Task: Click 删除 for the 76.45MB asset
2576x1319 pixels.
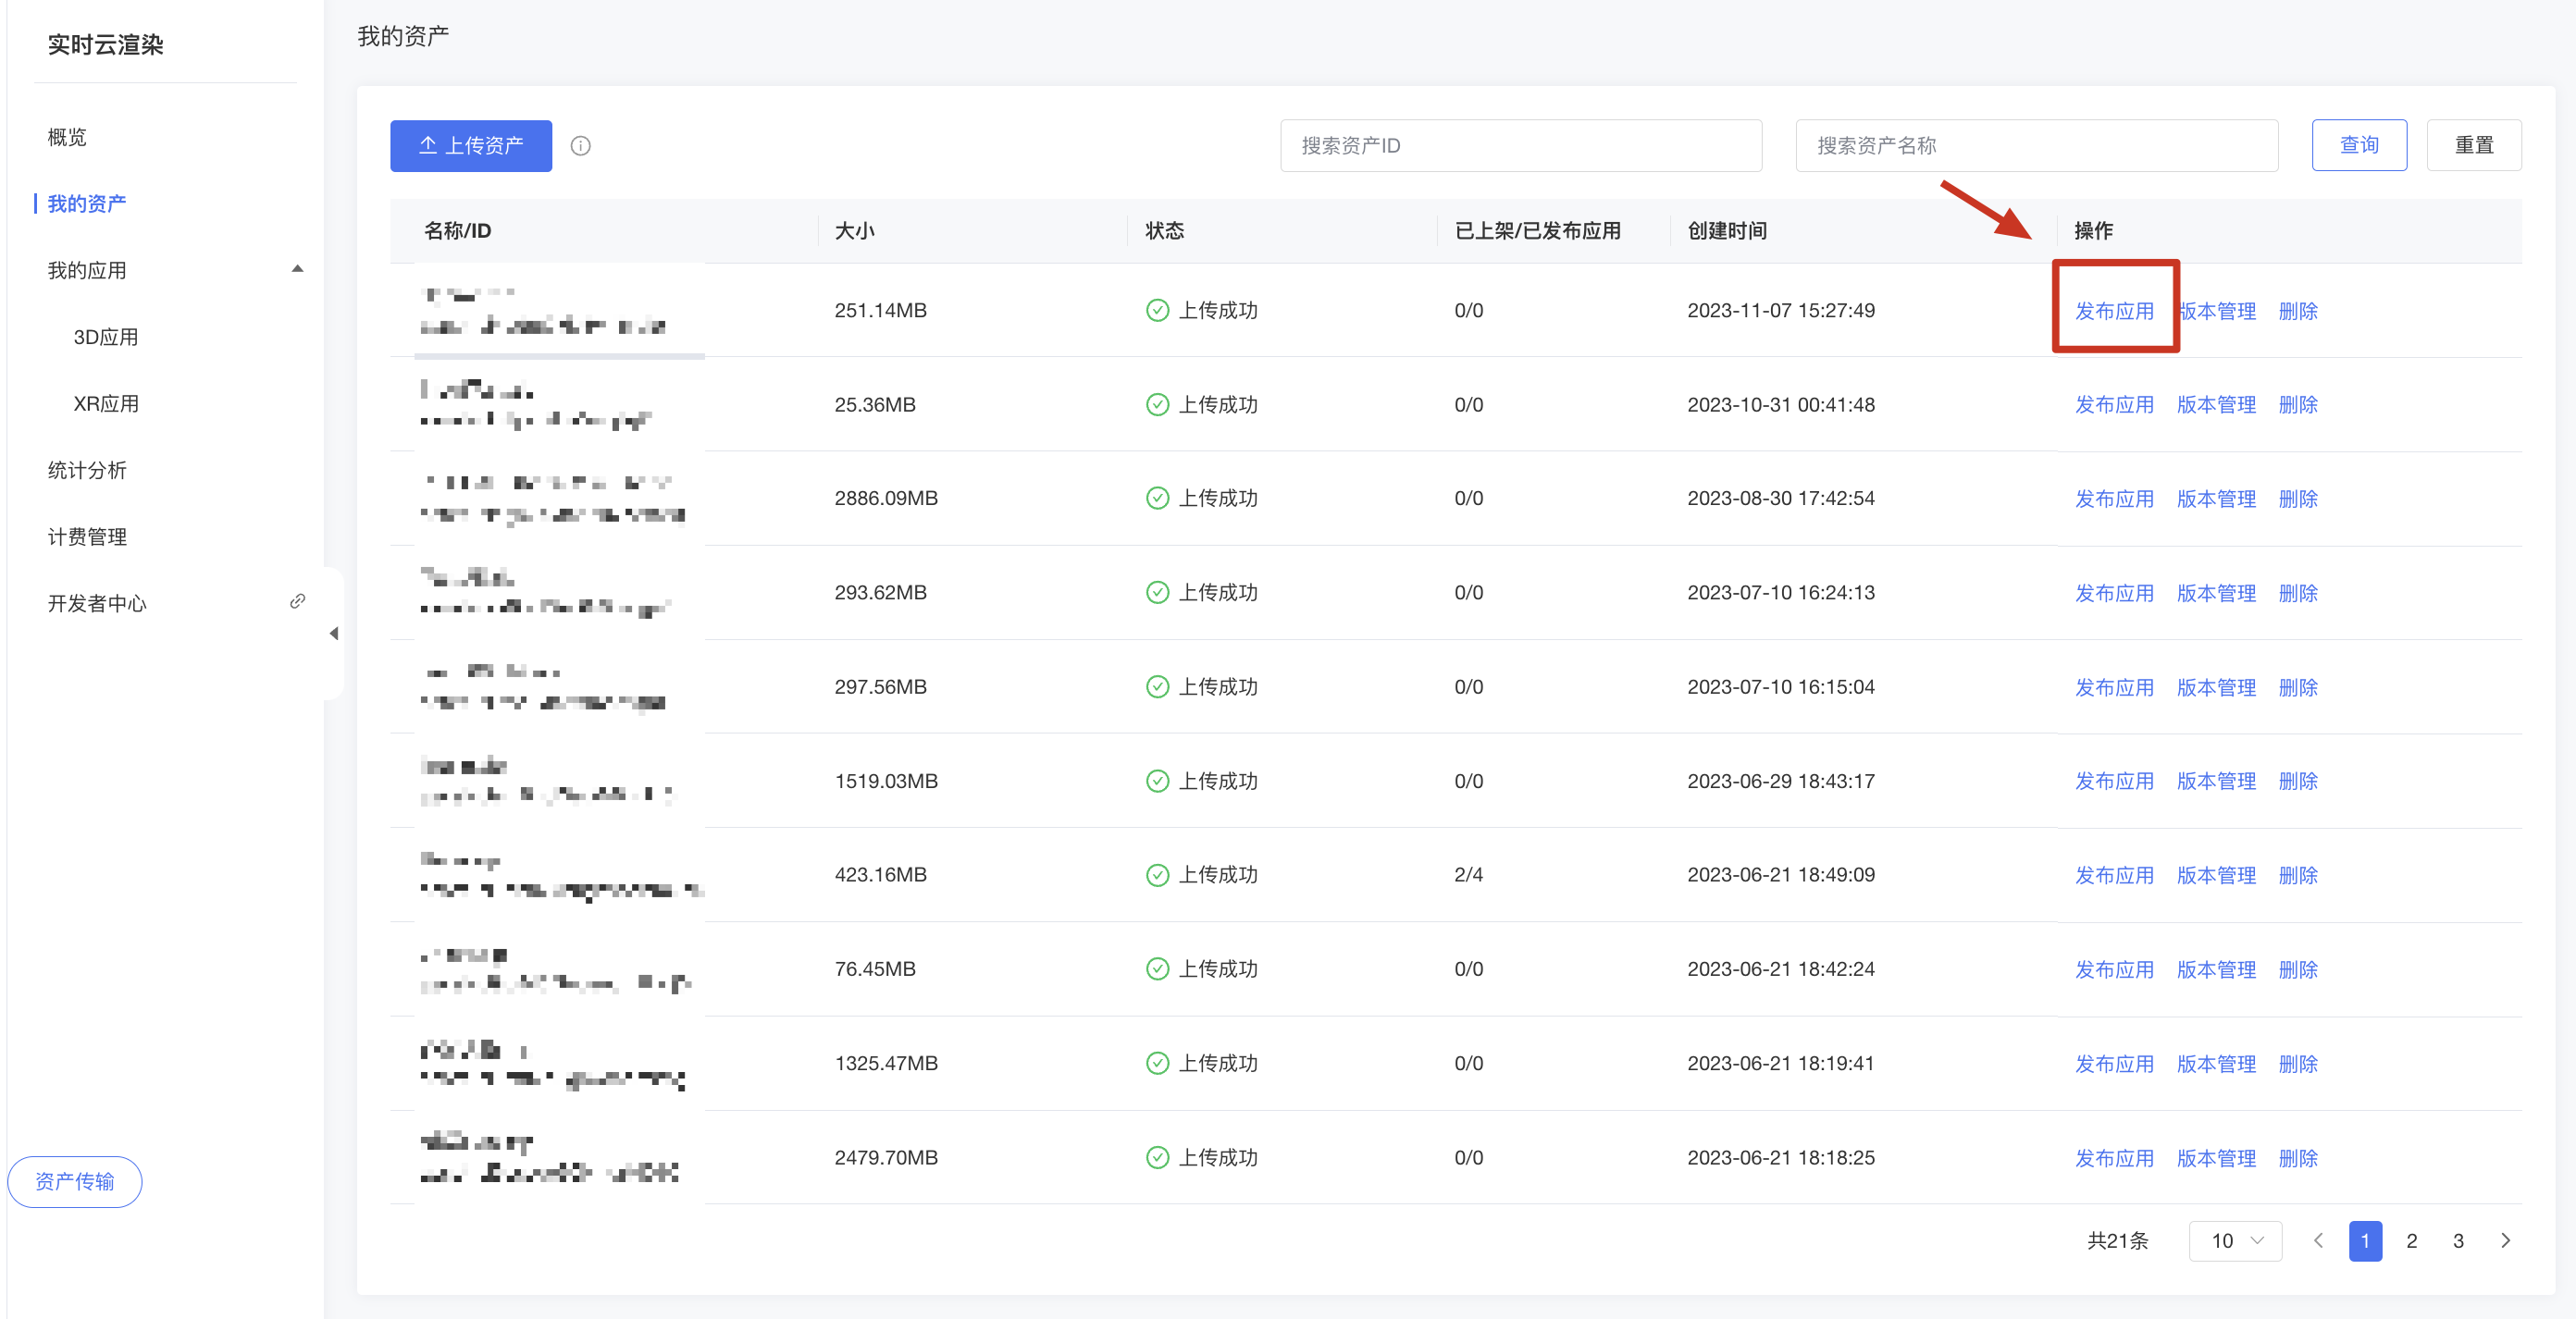Action: point(2298,970)
